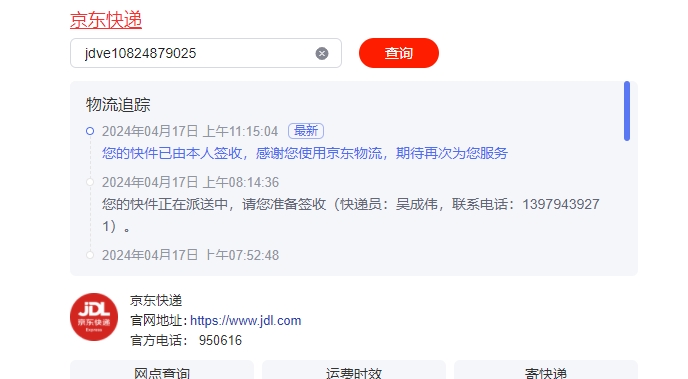
Task: Click the timestamp 2024年04月17日 上午11:15:04
Action: pyautogui.click(x=190, y=131)
